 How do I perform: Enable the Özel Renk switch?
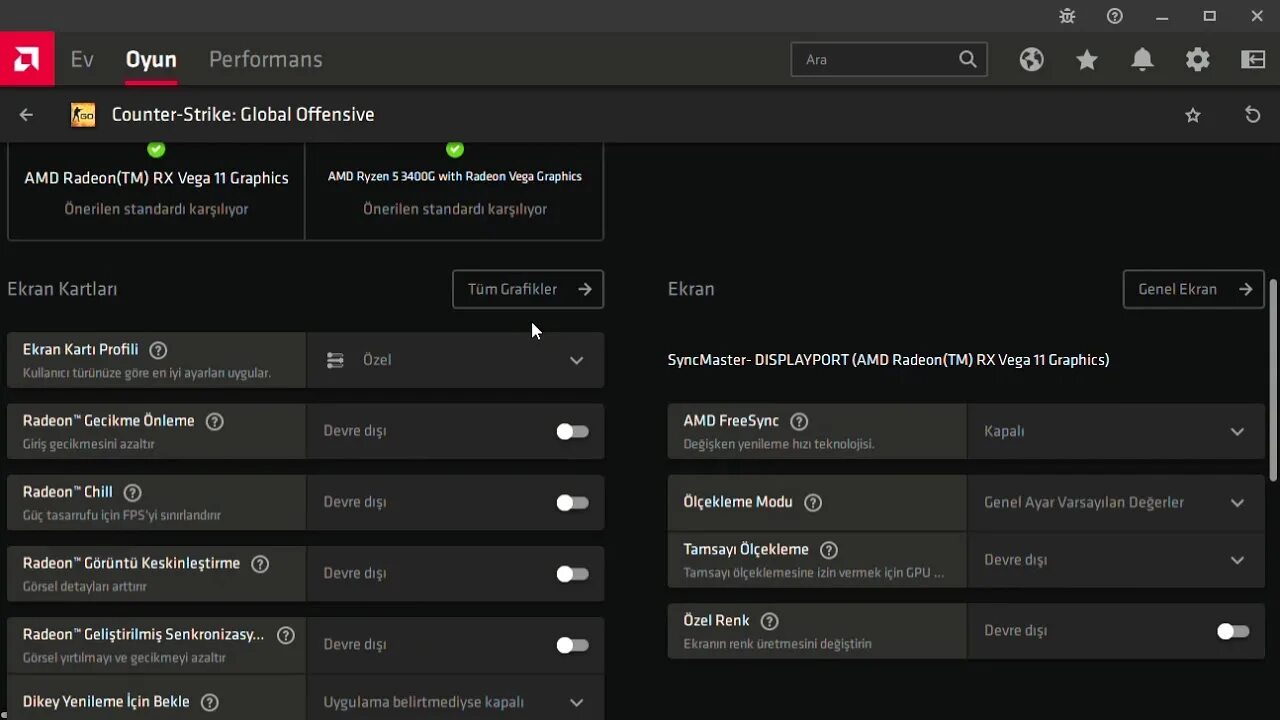tap(1233, 631)
